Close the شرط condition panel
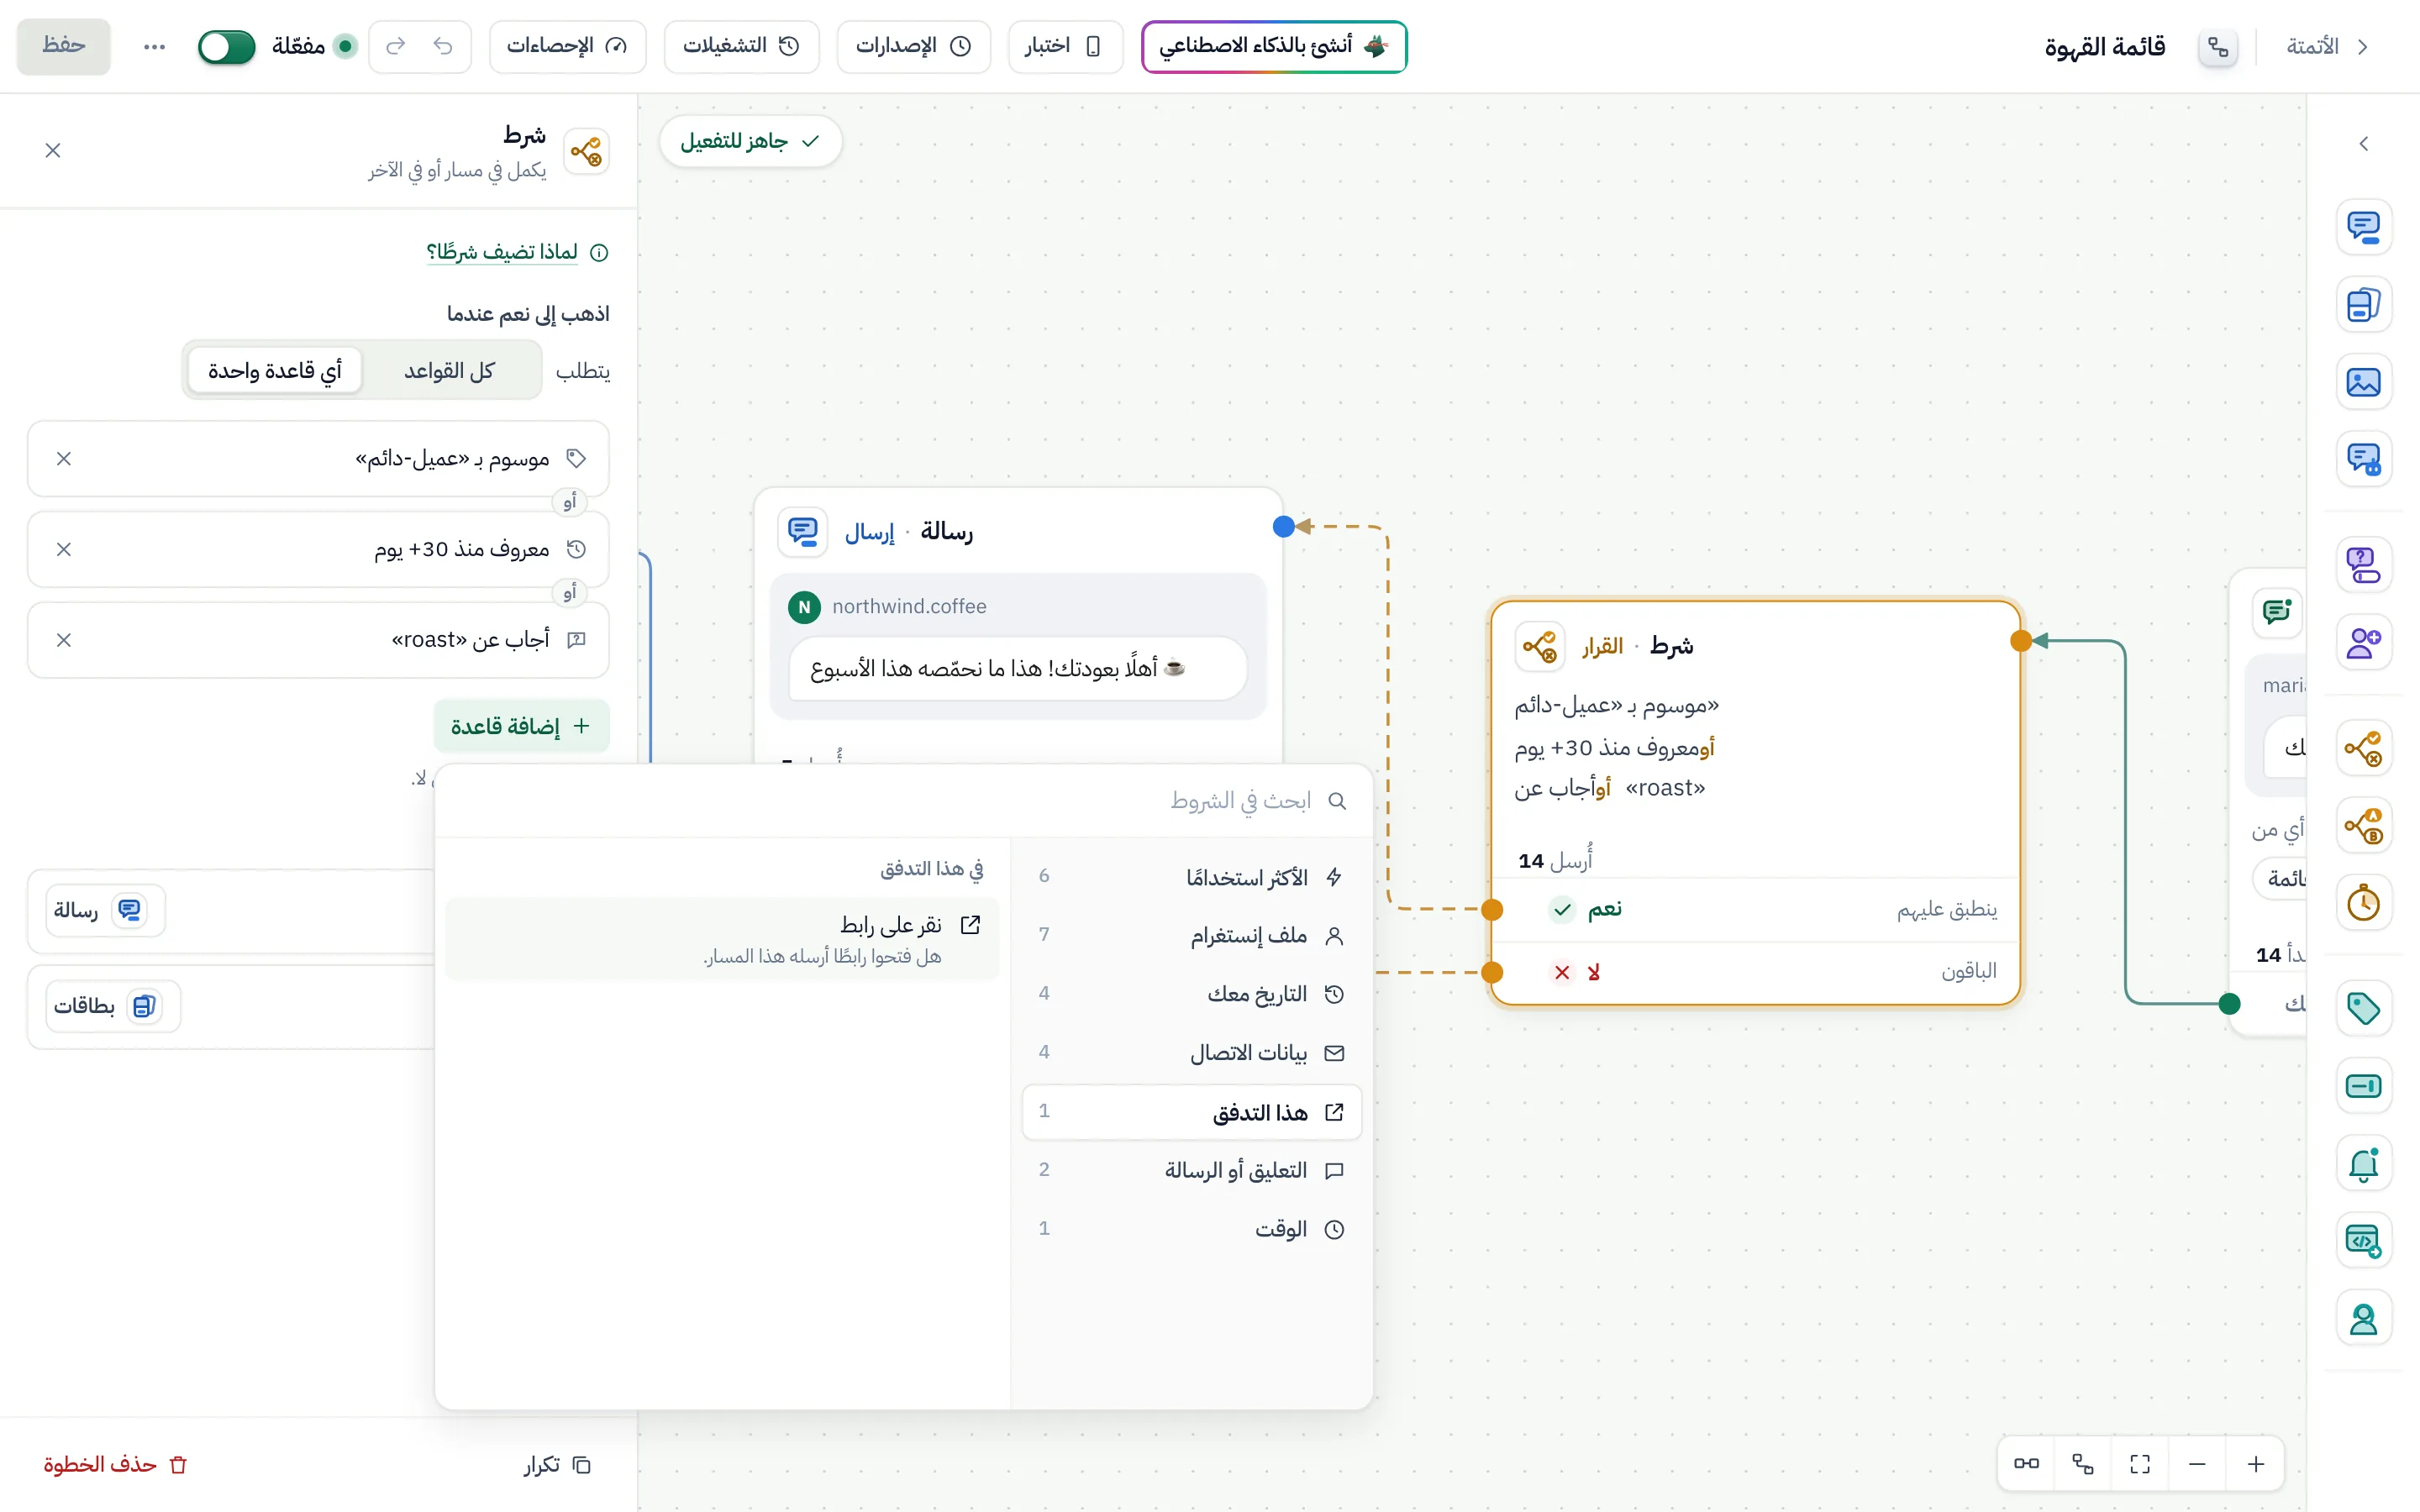Viewport: 2420px width, 1512px height. click(x=53, y=150)
